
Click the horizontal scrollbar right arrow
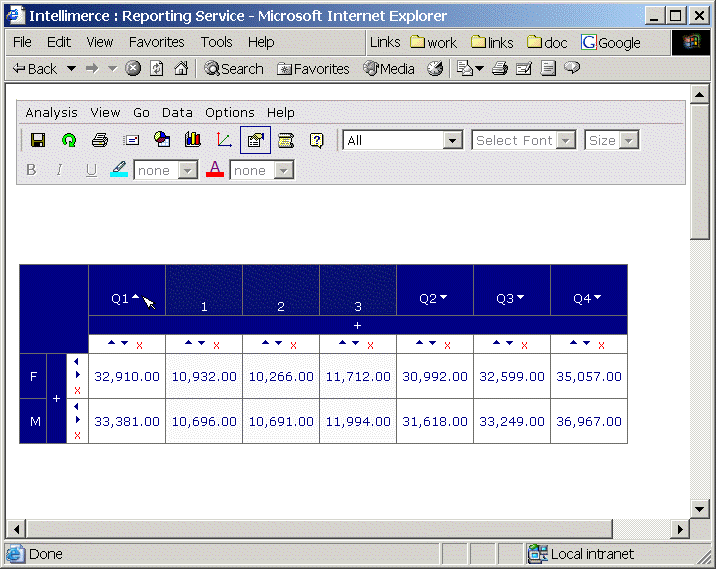pos(680,529)
